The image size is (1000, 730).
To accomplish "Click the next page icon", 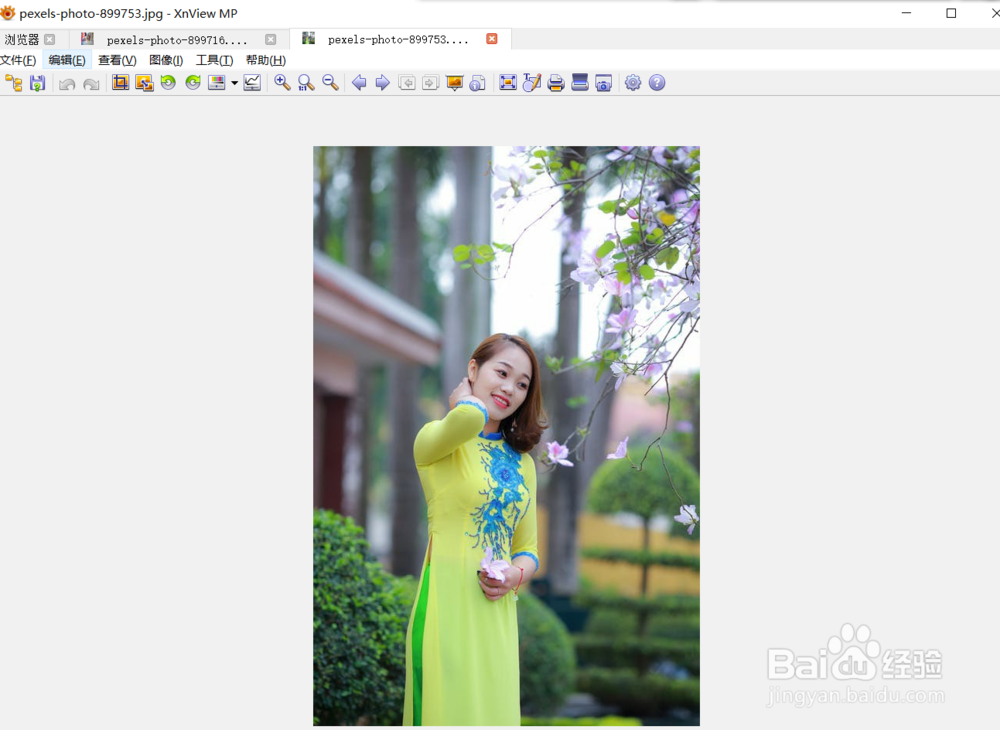I will 430,83.
